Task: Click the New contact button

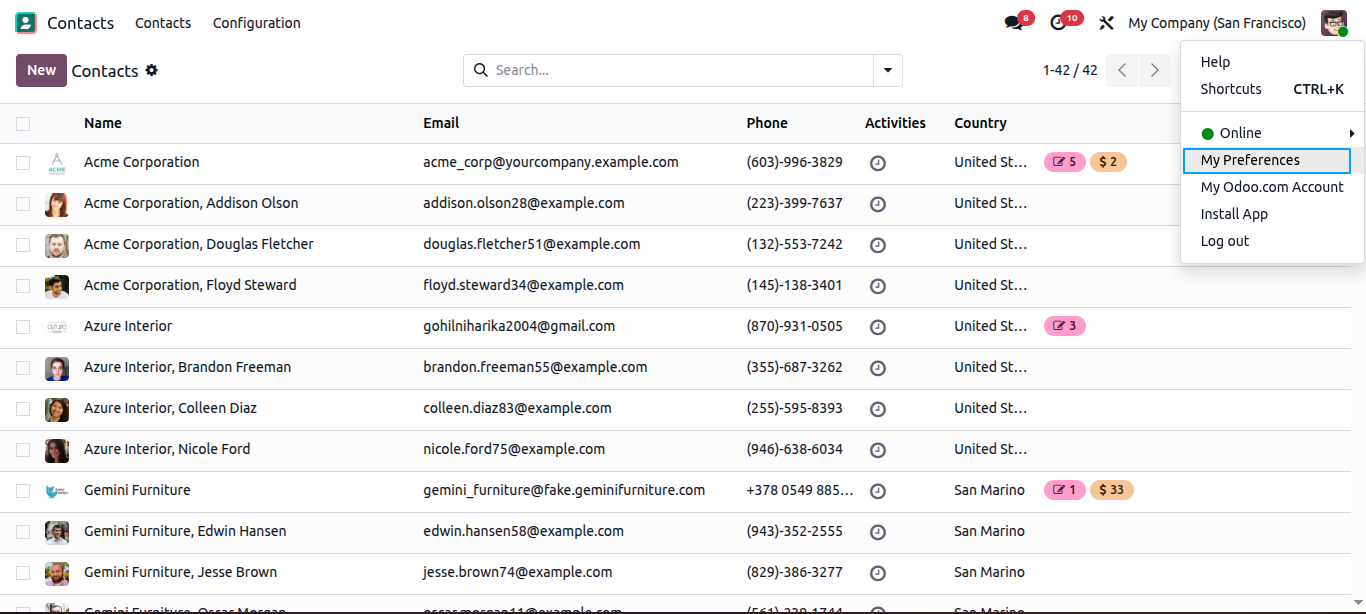Action: pos(41,70)
